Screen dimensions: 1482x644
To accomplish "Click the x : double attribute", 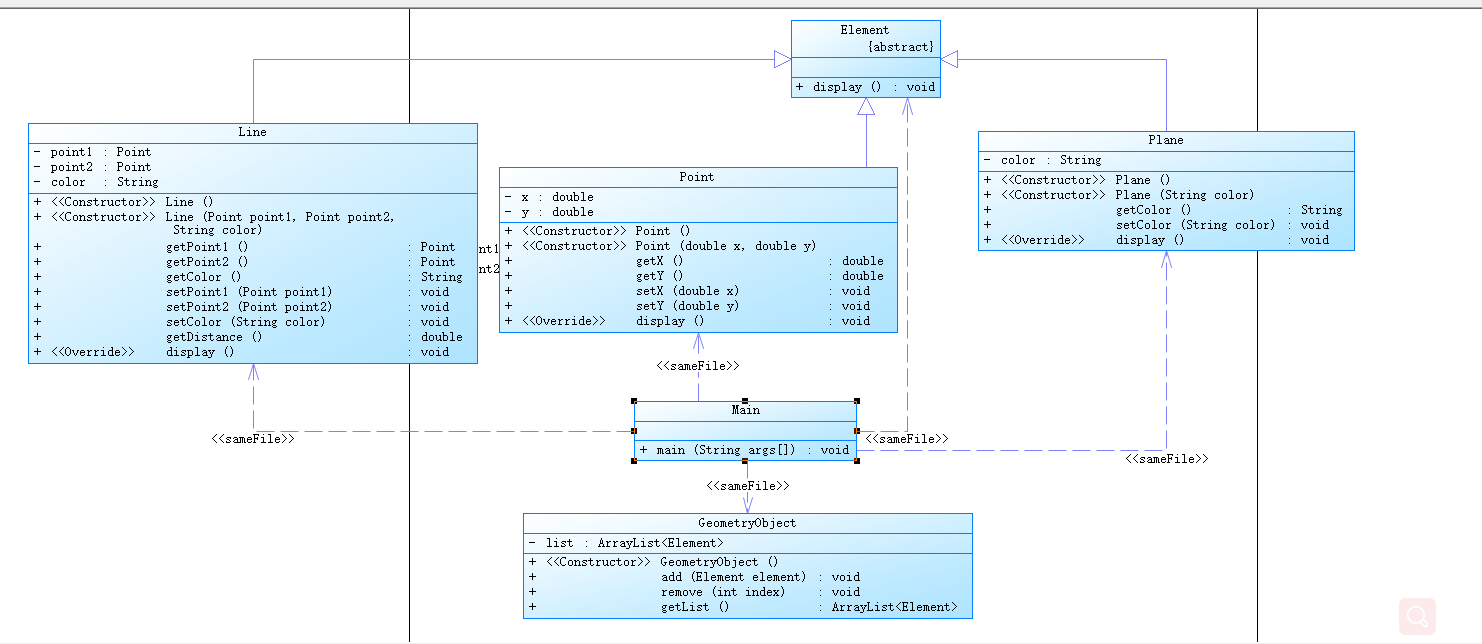I will point(549,197).
